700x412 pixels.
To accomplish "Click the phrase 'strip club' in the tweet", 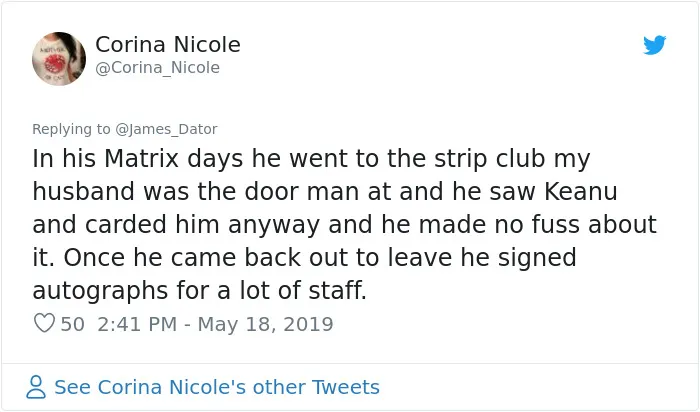I will coord(490,159).
